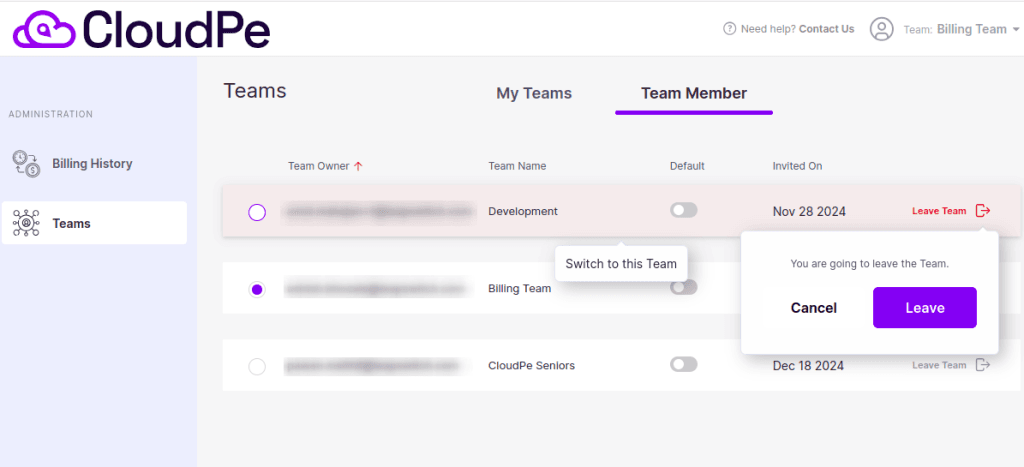Expand the Team: Billing Team dropdown arrow
This screenshot has height=467, width=1024.
click(x=1016, y=30)
